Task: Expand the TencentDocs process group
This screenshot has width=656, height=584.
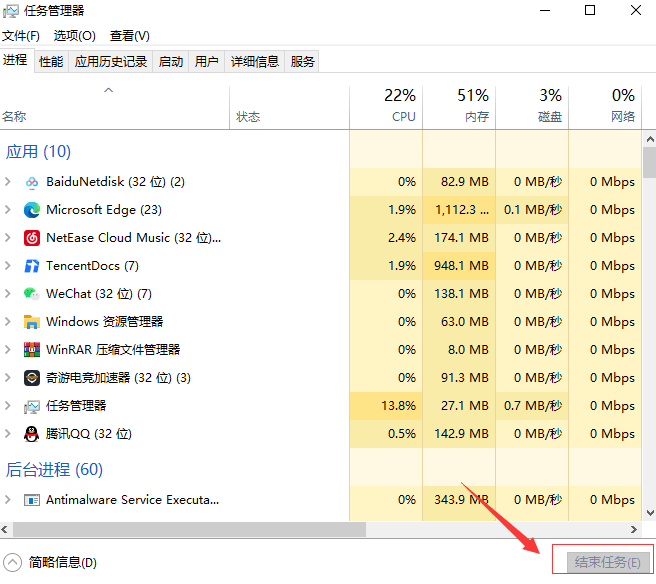Action: 8,266
